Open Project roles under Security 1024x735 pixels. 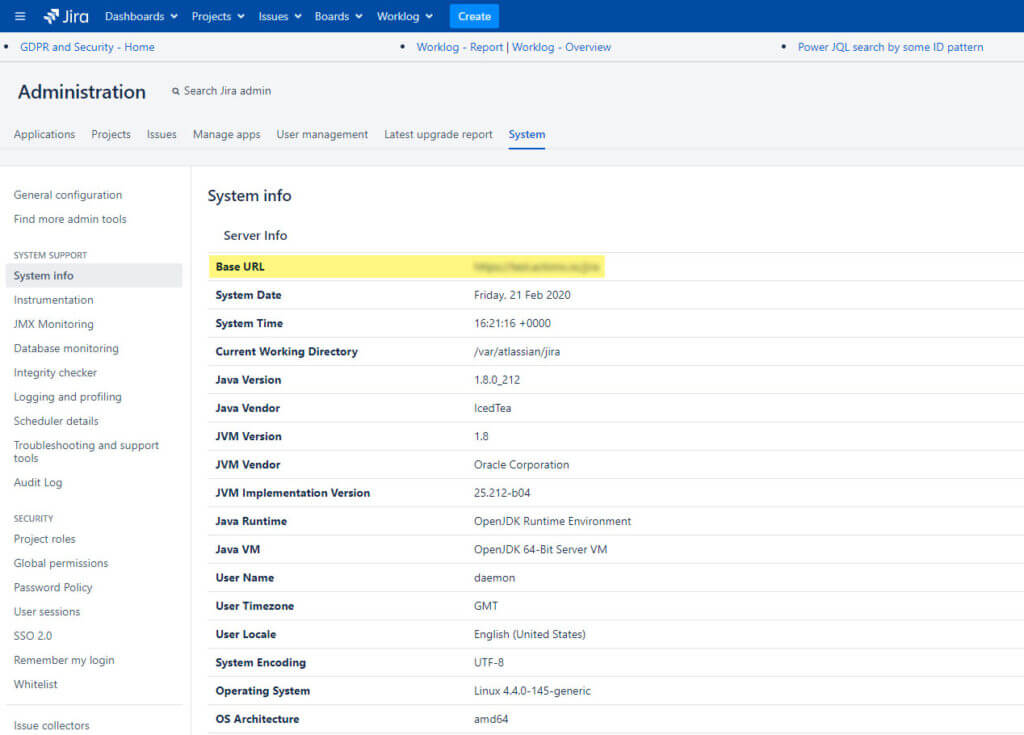(44, 539)
